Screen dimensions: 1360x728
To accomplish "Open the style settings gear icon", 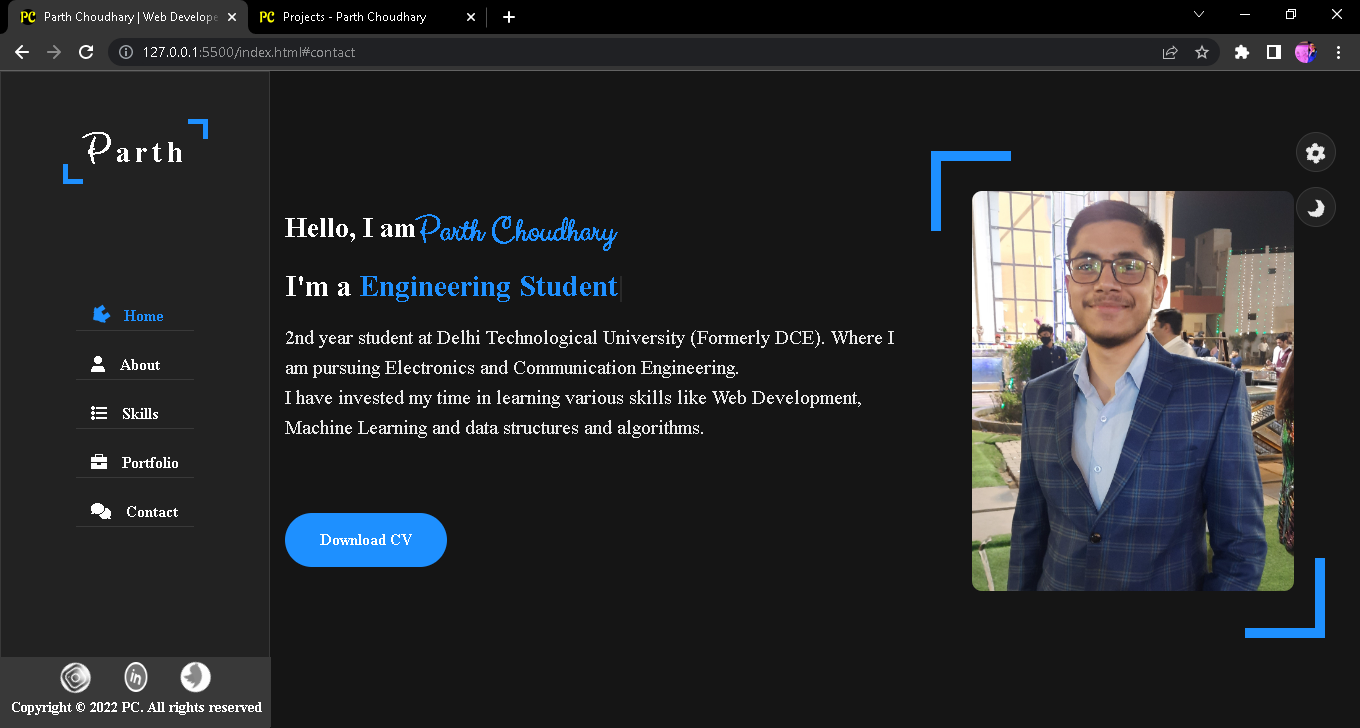I will [1315, 152].
